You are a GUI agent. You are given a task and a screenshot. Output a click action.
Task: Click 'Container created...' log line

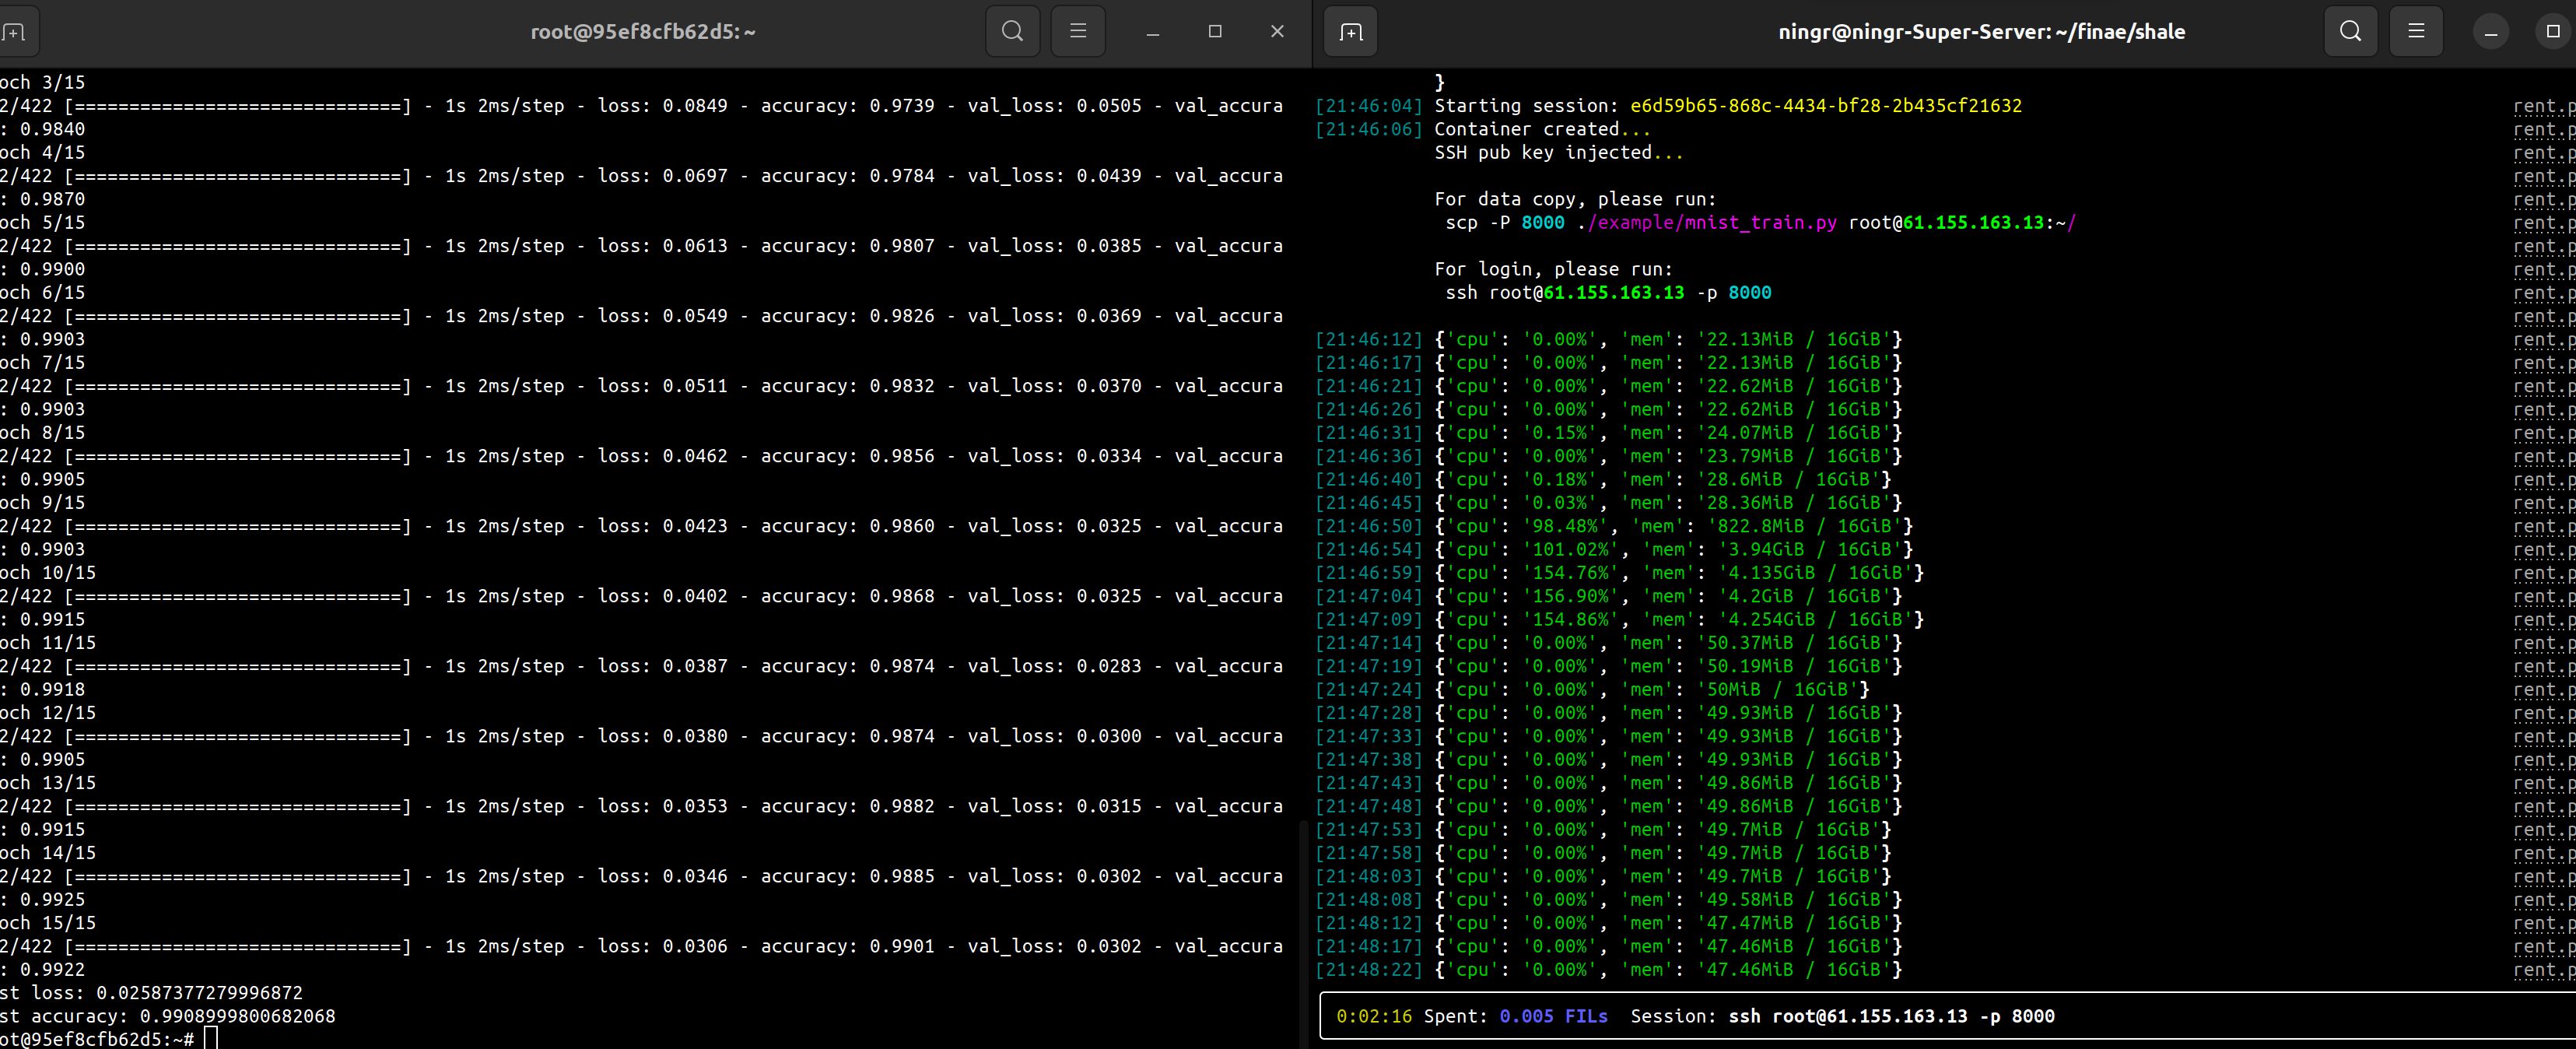(1543, 129)
